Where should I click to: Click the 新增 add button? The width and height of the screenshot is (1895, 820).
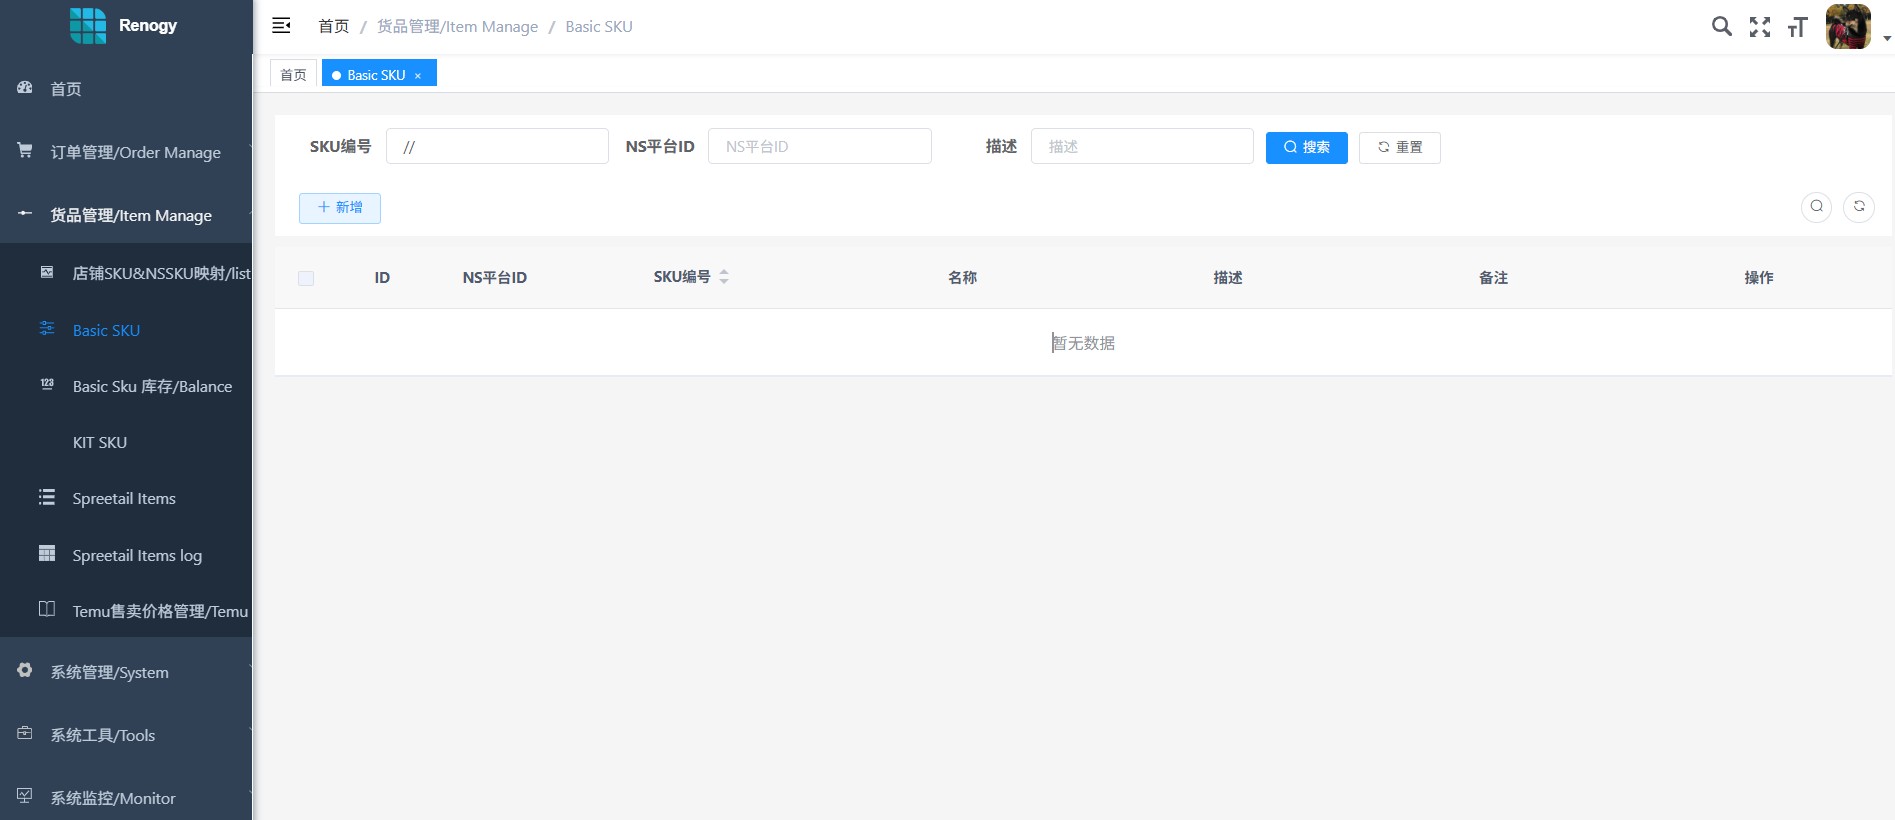(340, 207)
